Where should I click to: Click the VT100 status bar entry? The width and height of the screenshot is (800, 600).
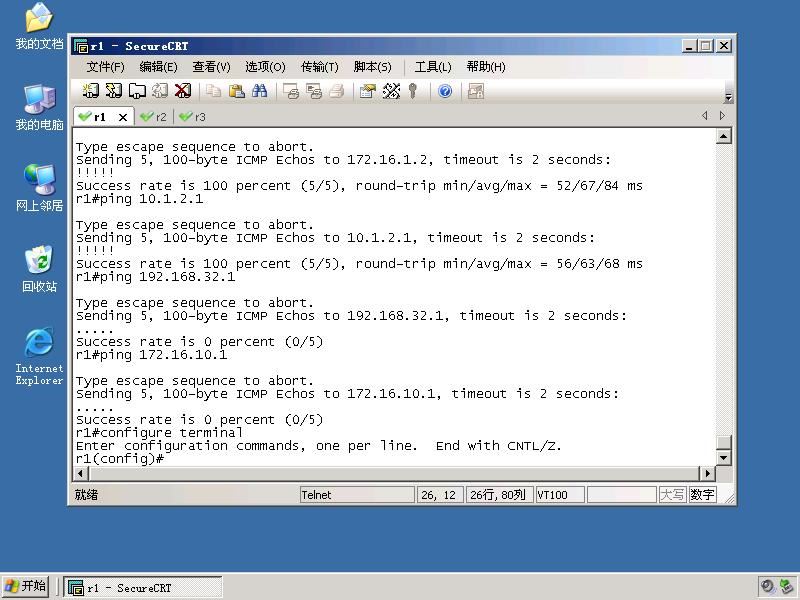(x=560, y=495)
